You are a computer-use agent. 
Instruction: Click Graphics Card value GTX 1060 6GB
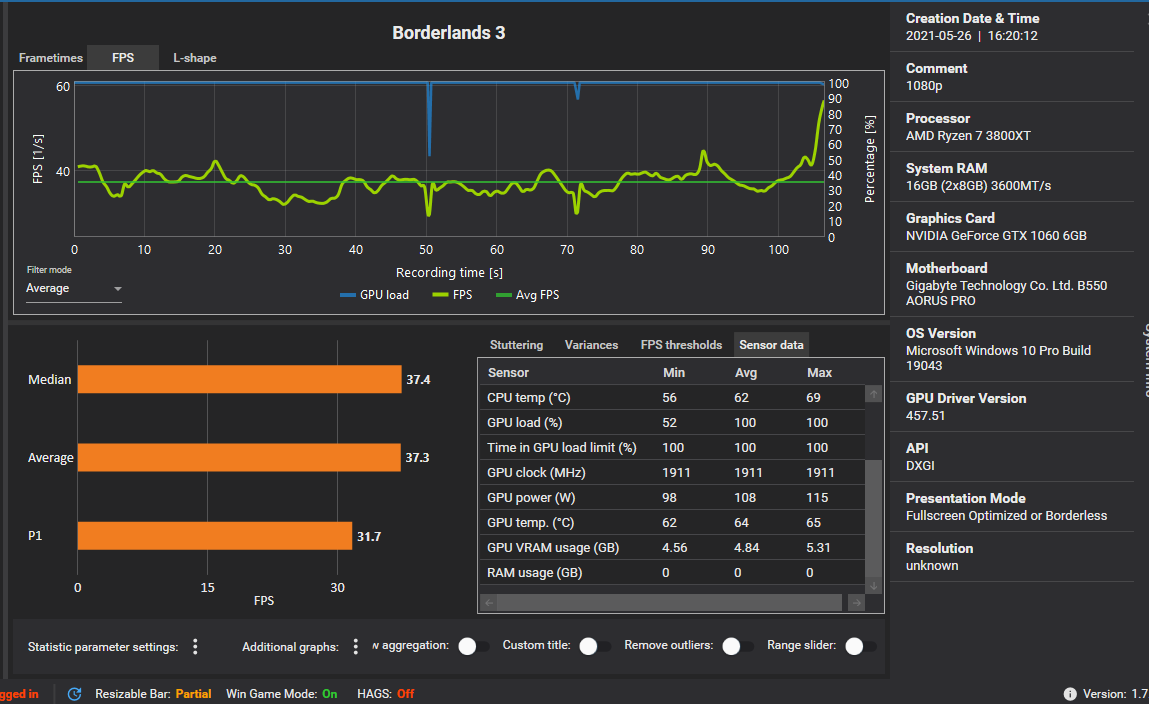click(x=996, y=236)
